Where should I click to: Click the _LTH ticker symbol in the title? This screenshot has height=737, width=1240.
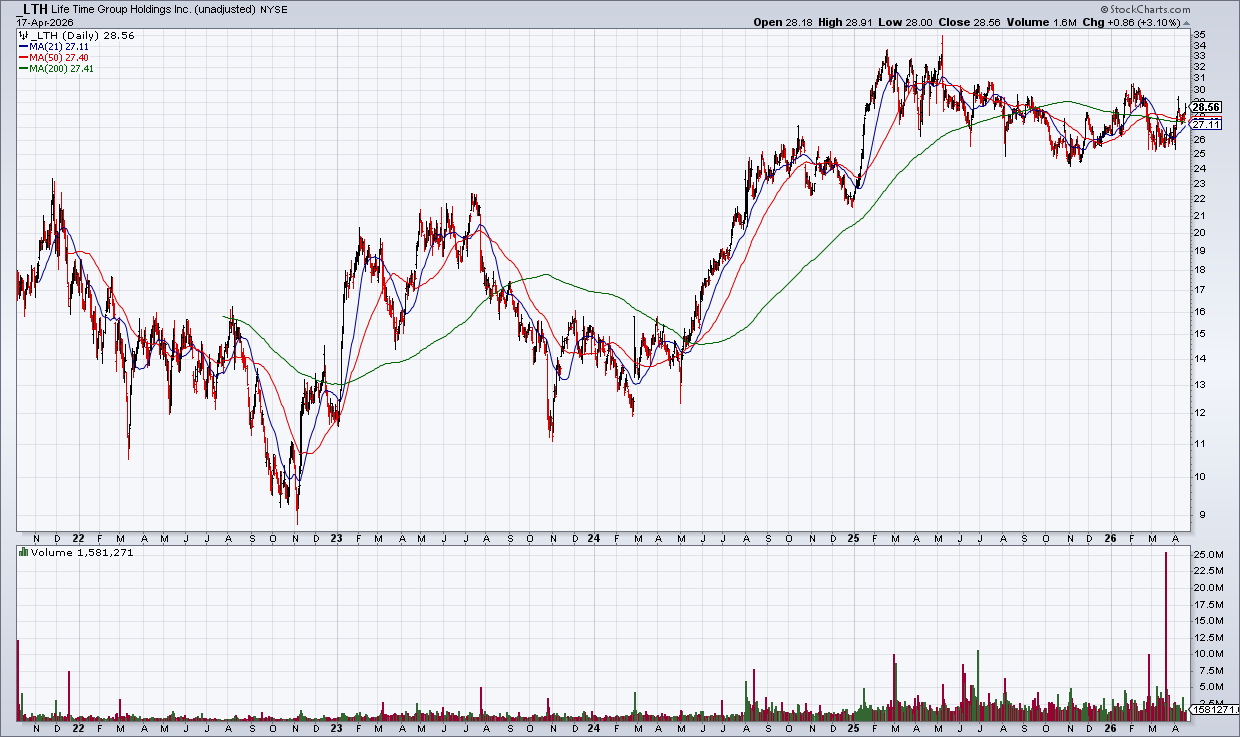click(31, 8)
